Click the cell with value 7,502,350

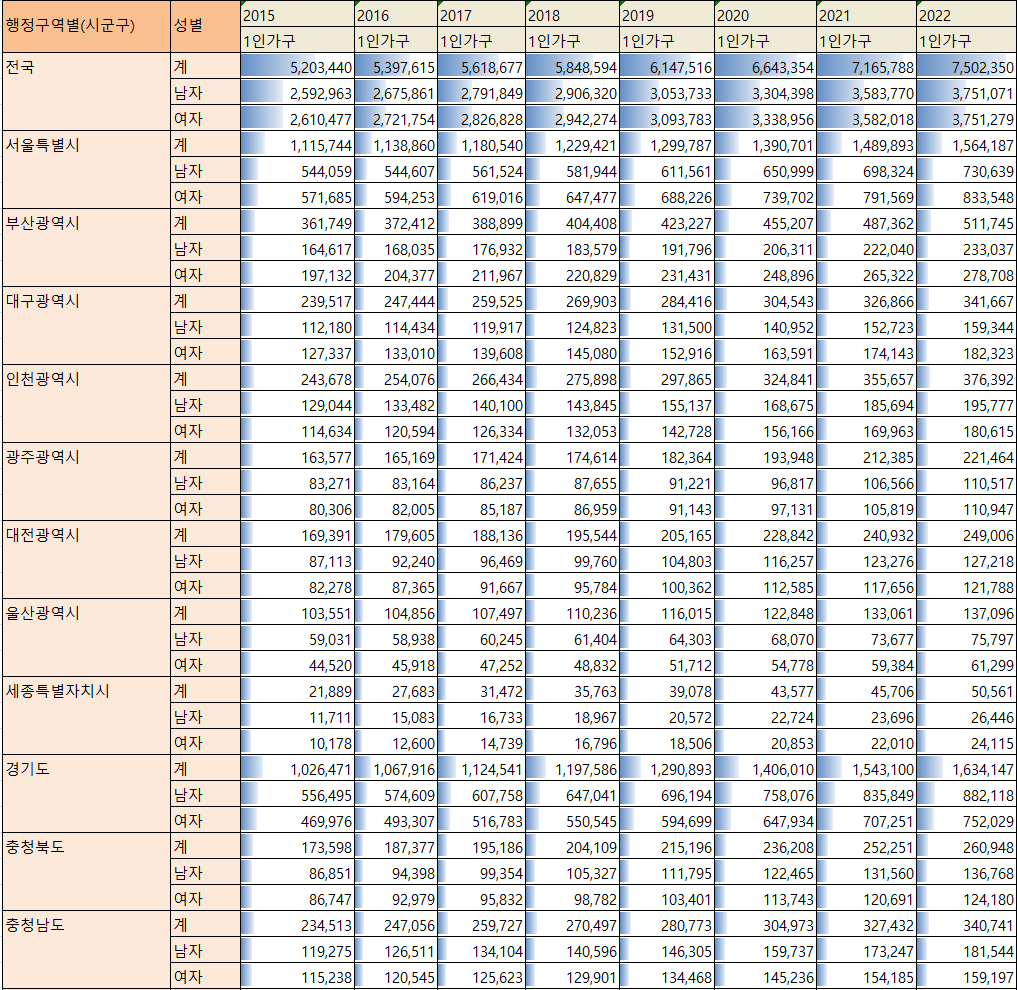[966, 66]
